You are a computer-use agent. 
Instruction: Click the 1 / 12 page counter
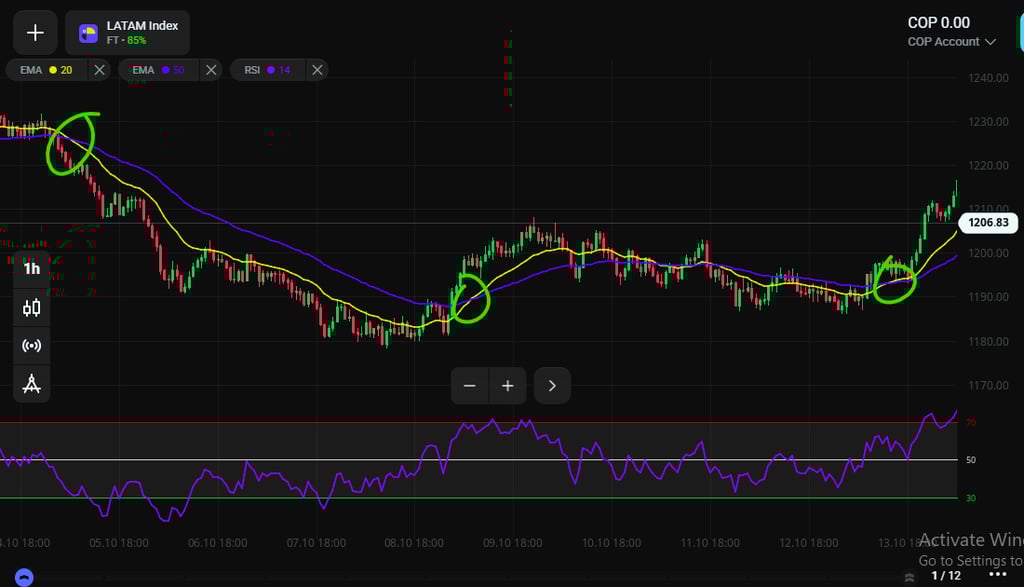coord(946,575)
